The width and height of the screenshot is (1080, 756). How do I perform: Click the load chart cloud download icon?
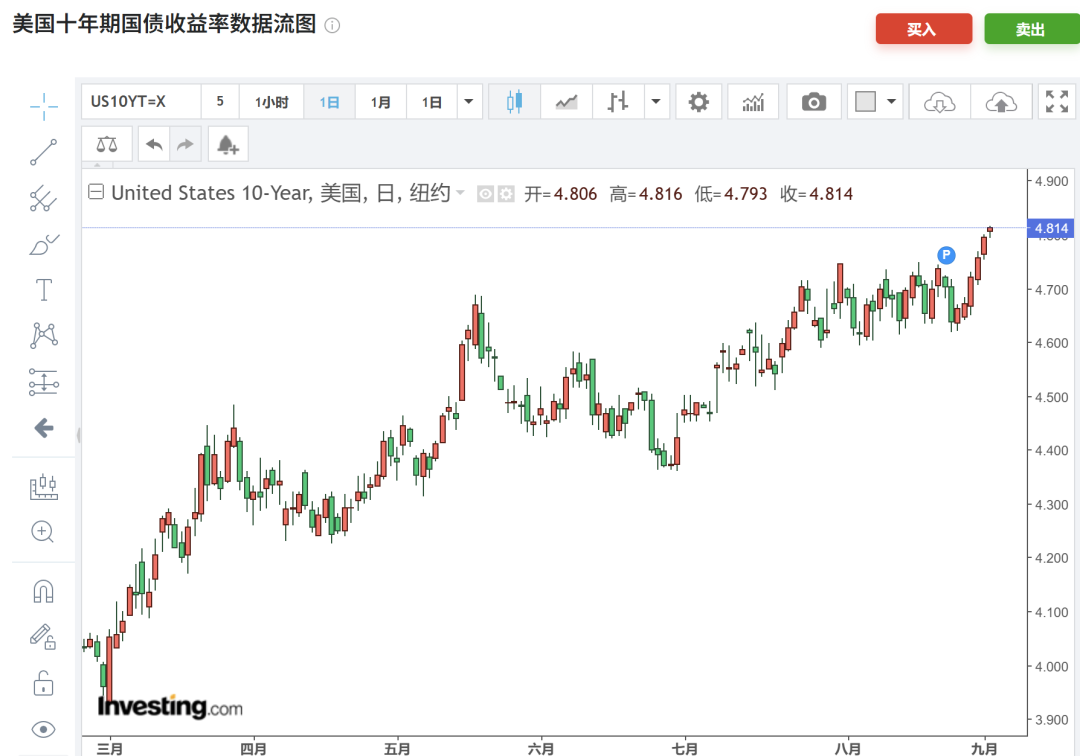tap(939, 102)
